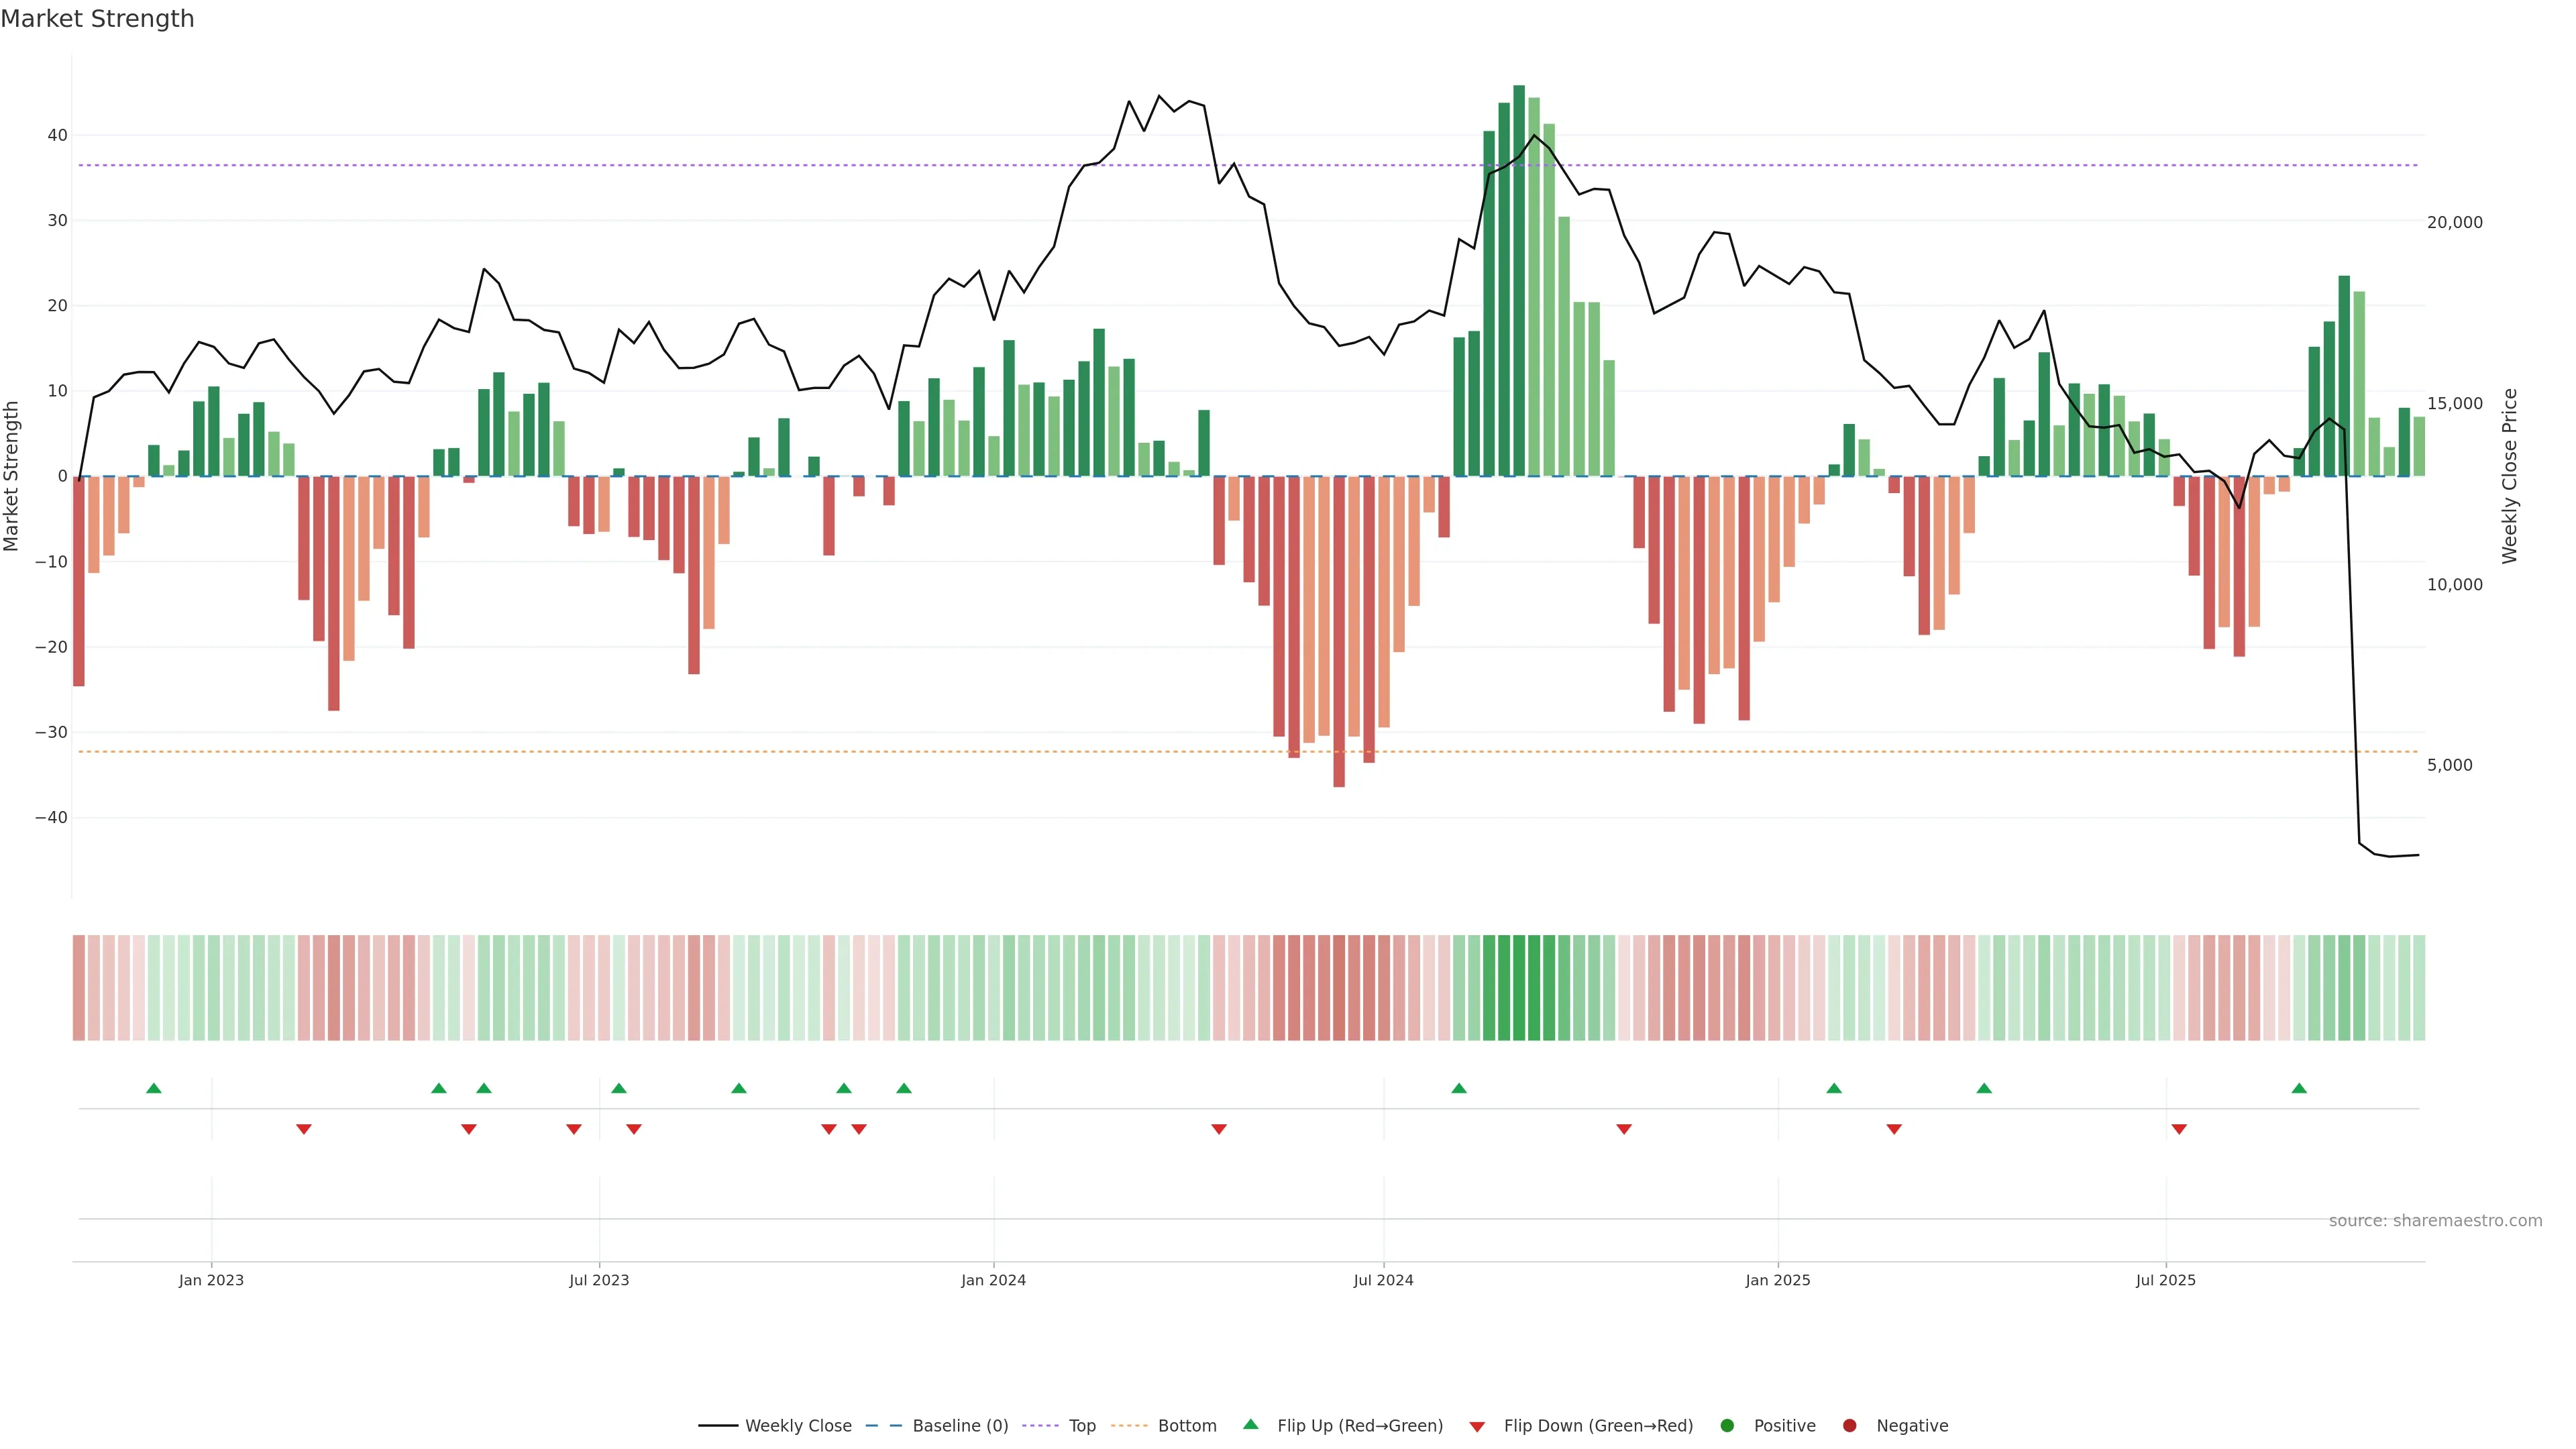
Task: Click the flip-down marker near Jul 2023
Action: [574, 1129]
